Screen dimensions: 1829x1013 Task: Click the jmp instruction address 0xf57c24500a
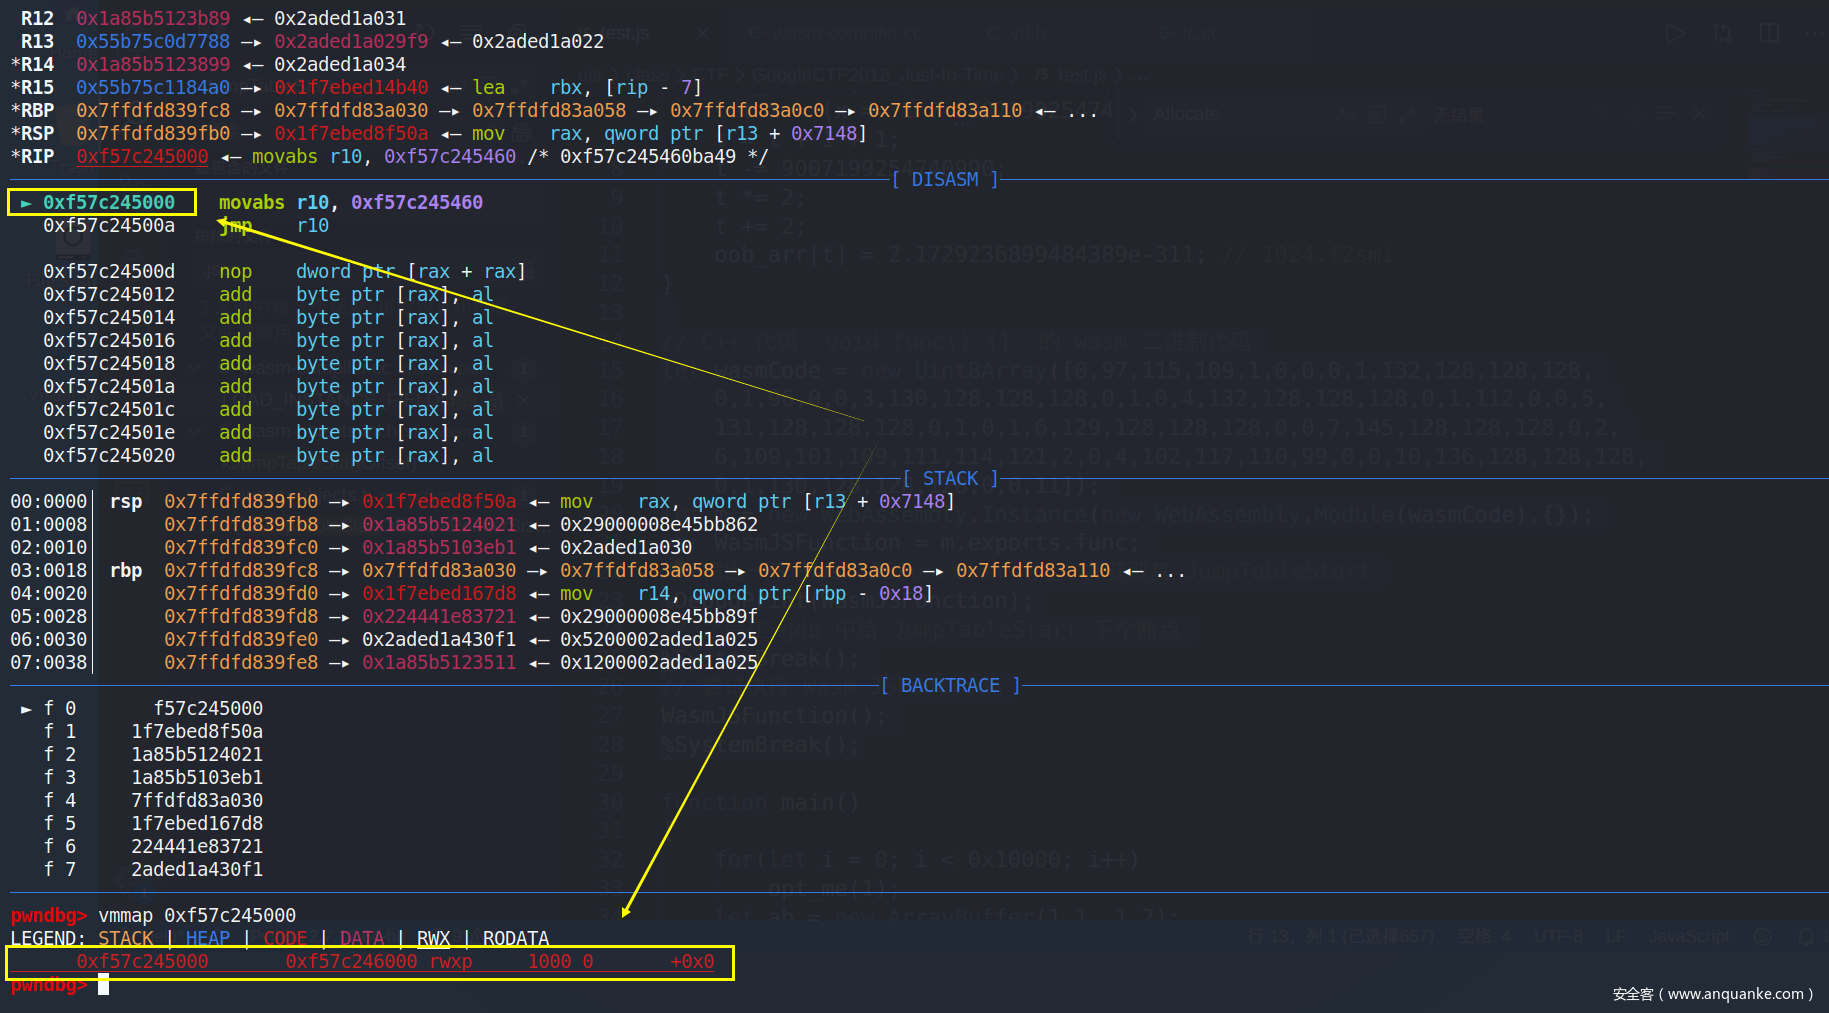coord(108,226)
